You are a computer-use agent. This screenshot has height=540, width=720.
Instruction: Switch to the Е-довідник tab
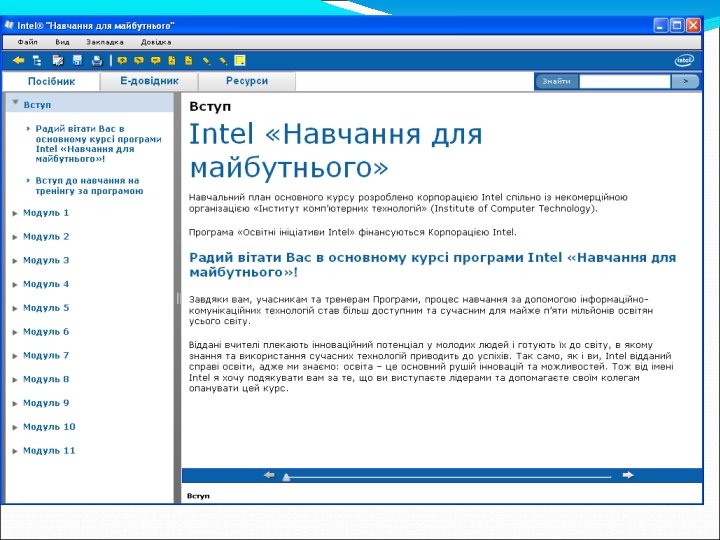149,81
